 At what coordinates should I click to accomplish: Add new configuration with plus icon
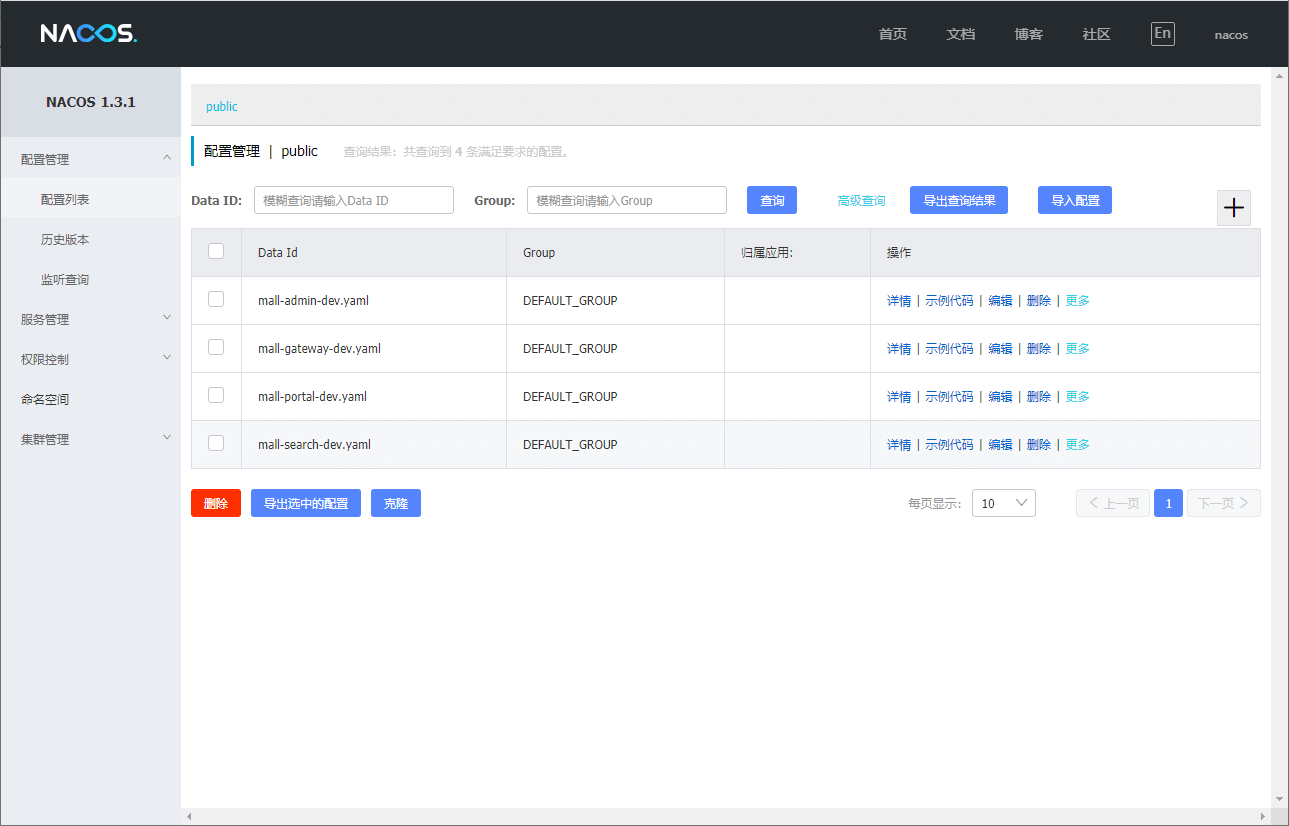tap(1234, 208)
